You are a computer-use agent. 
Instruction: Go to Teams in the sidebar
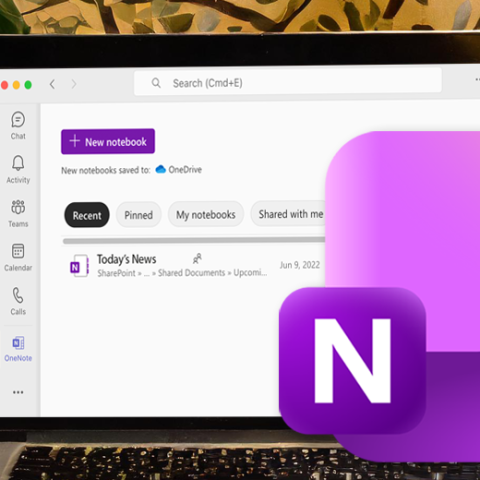(18, 213)
